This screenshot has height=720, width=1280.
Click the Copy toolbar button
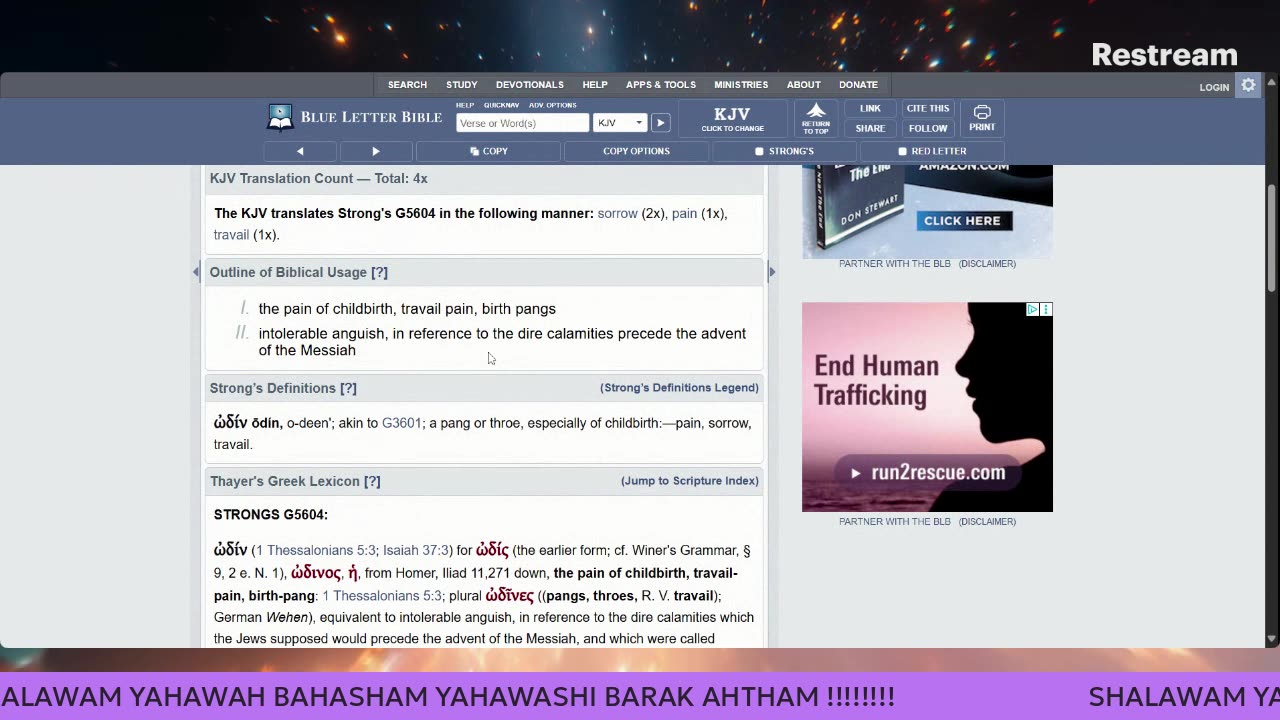tap(489, 151)
